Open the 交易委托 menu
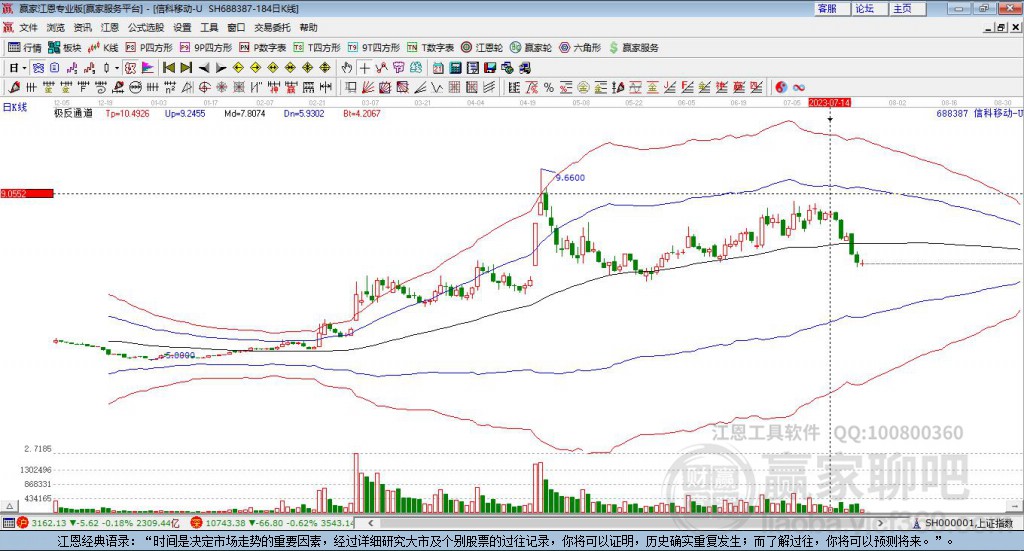The image size is (1024, 551). (x=272, y=27)
